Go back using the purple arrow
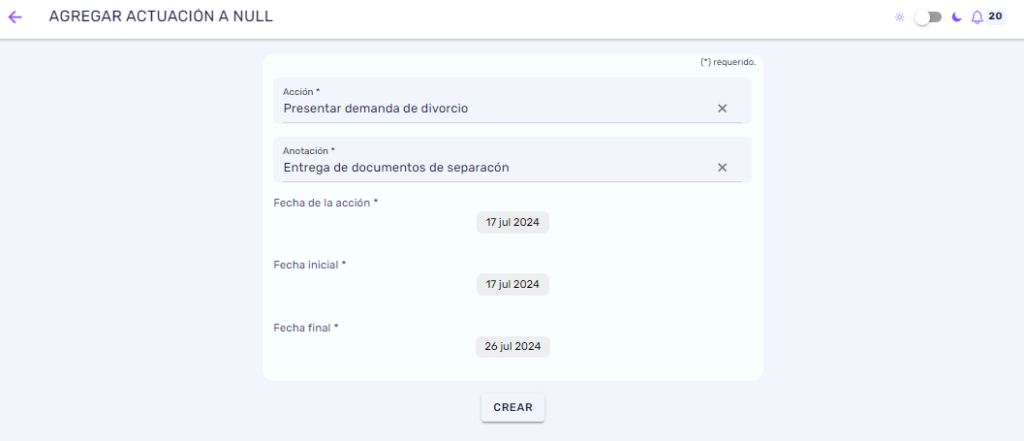The height and width of the screenshot is (441, 1024). click(14, 17)
